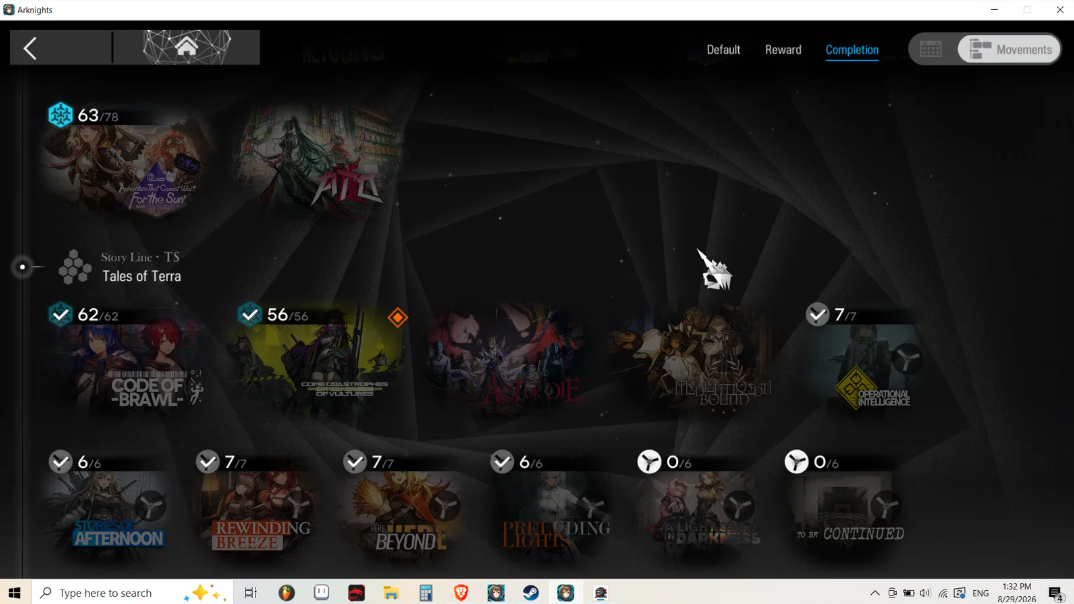Open the notification center icon
This screenshot has width=1074, height=604.
coord(1056,593)
